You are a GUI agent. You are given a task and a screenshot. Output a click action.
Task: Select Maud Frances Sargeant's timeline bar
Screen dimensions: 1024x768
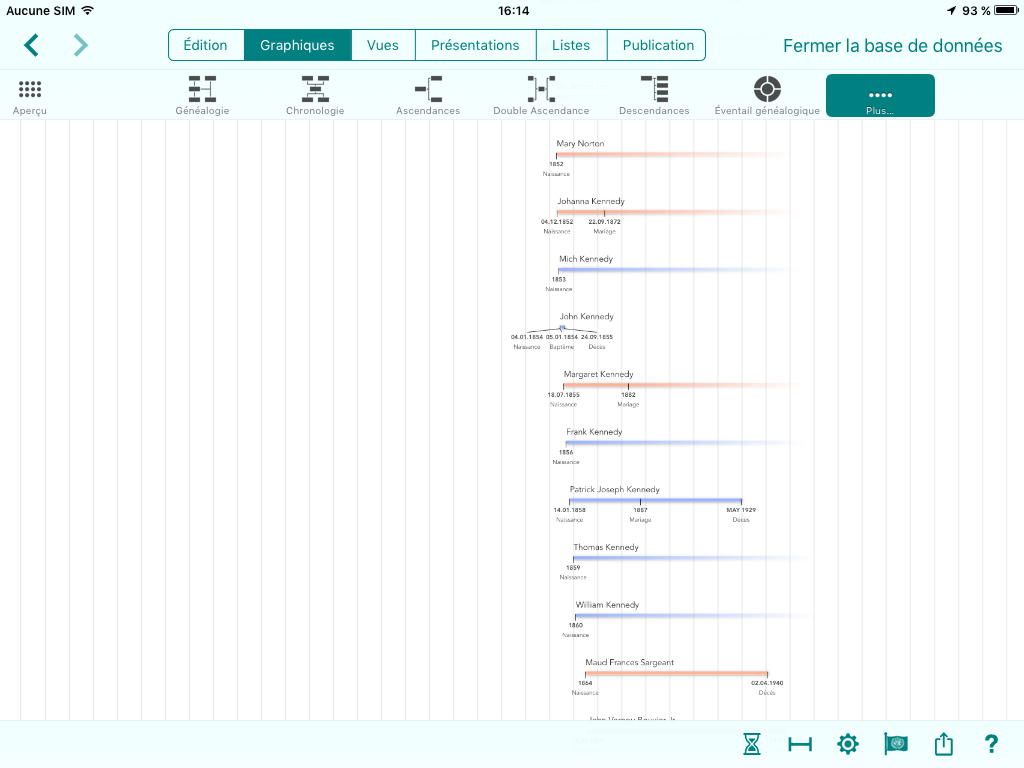[676, 673]
